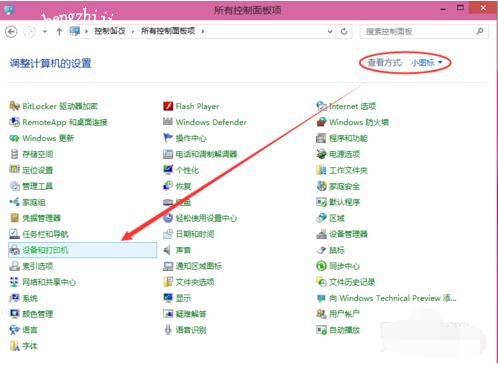
Task: Open 显示 display link
Action: (x=183, y=298)
